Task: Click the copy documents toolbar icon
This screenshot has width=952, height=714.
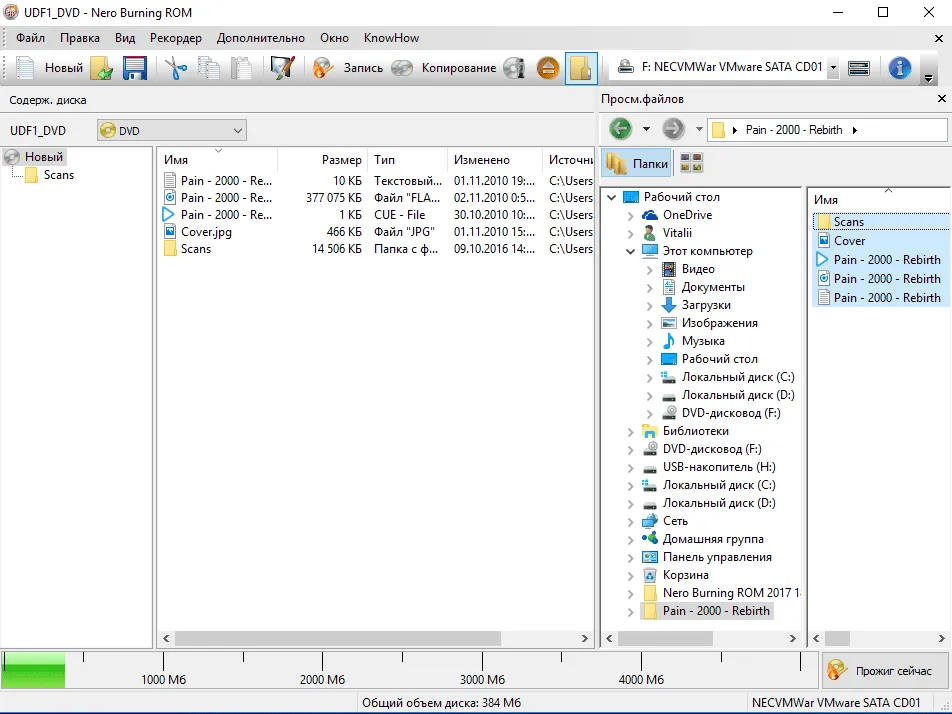Action: (x=209, y=67)
